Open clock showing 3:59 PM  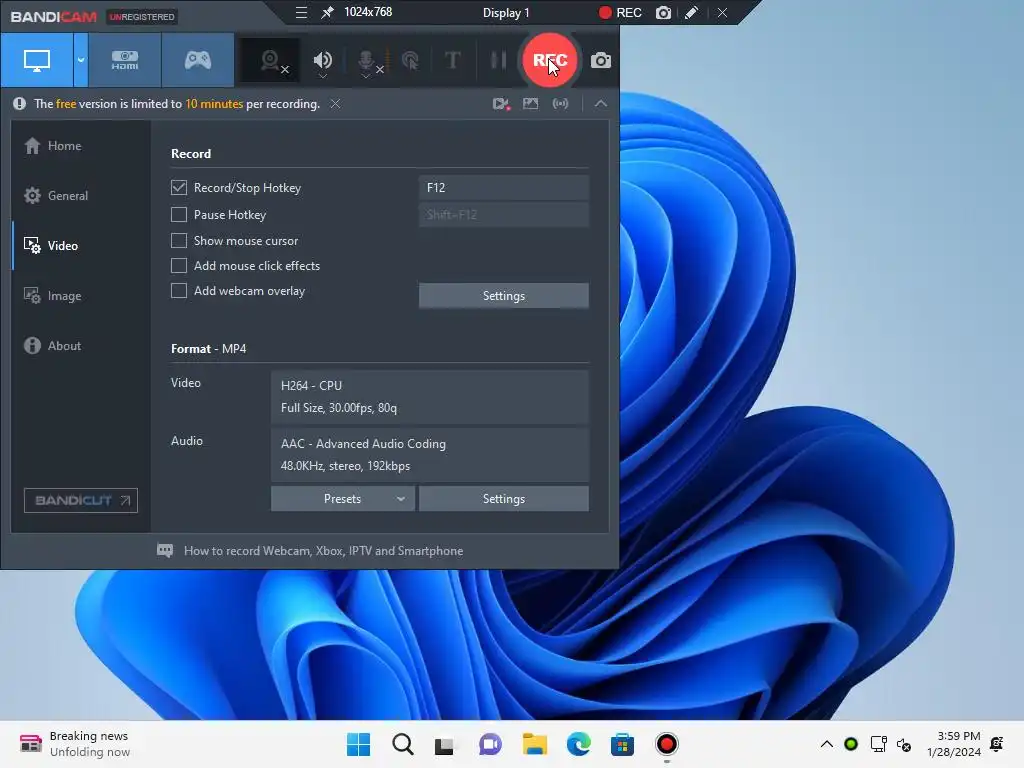[954, 744]
